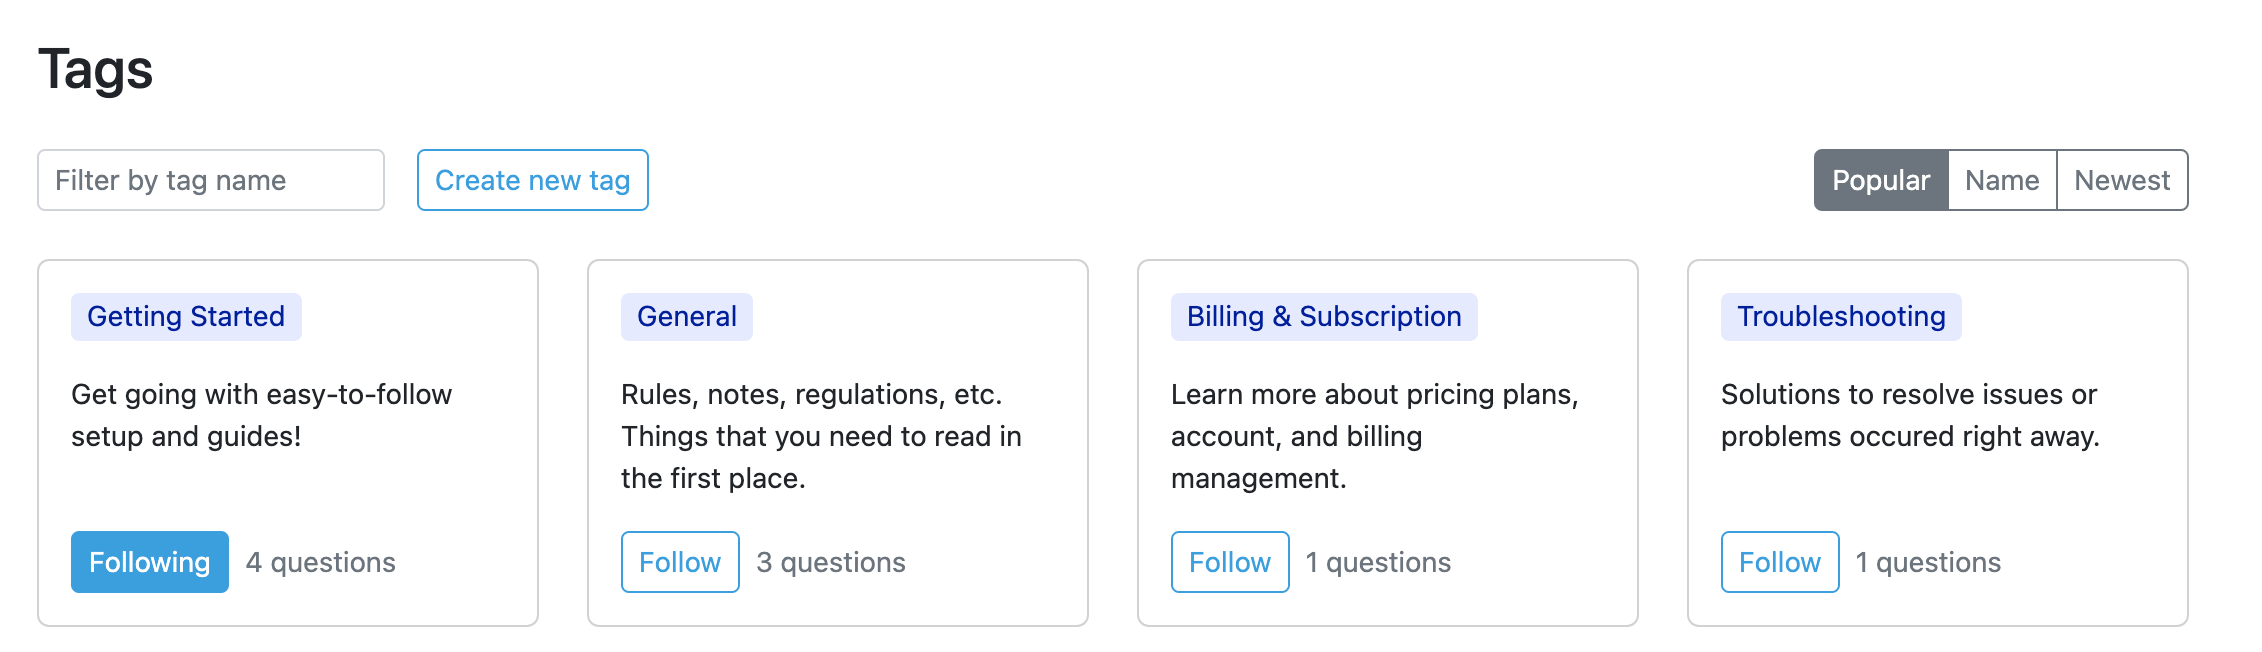The image size is (2262, 652).
Task: Sort tags by Name
Action: pos(2001,180)
